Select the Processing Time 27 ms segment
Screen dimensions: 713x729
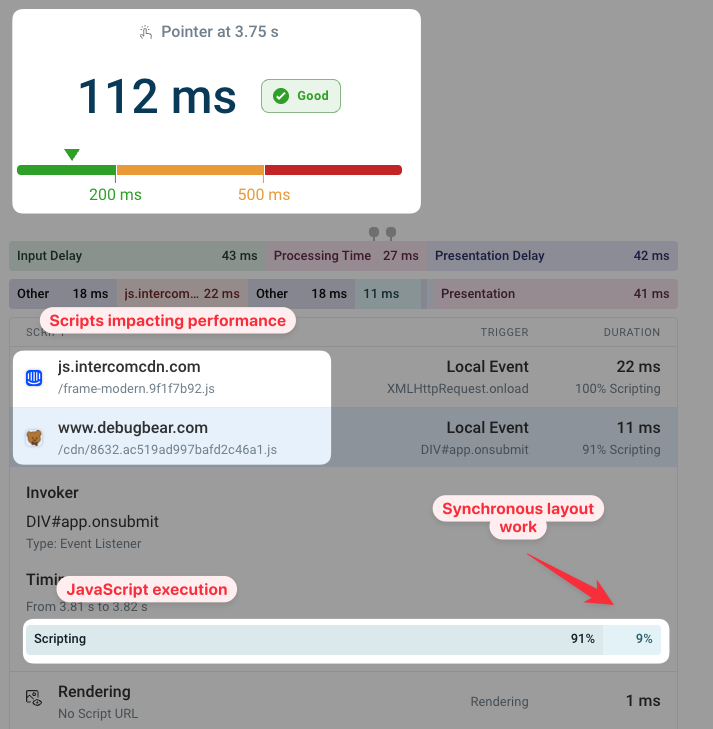tap(346, 256)
